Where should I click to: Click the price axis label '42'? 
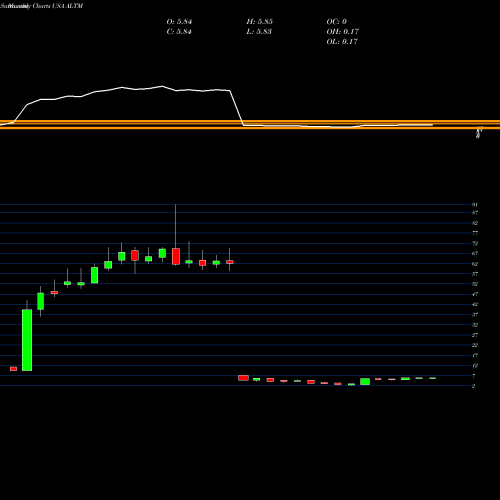click(x=475, y=304)
